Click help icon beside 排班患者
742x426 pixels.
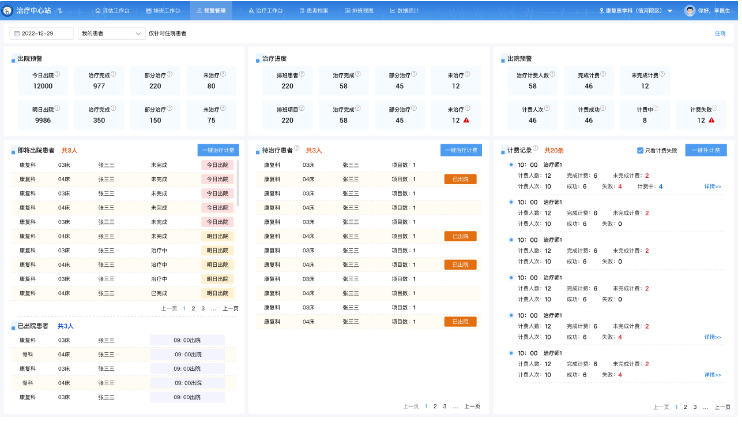(x=301, y=74)
